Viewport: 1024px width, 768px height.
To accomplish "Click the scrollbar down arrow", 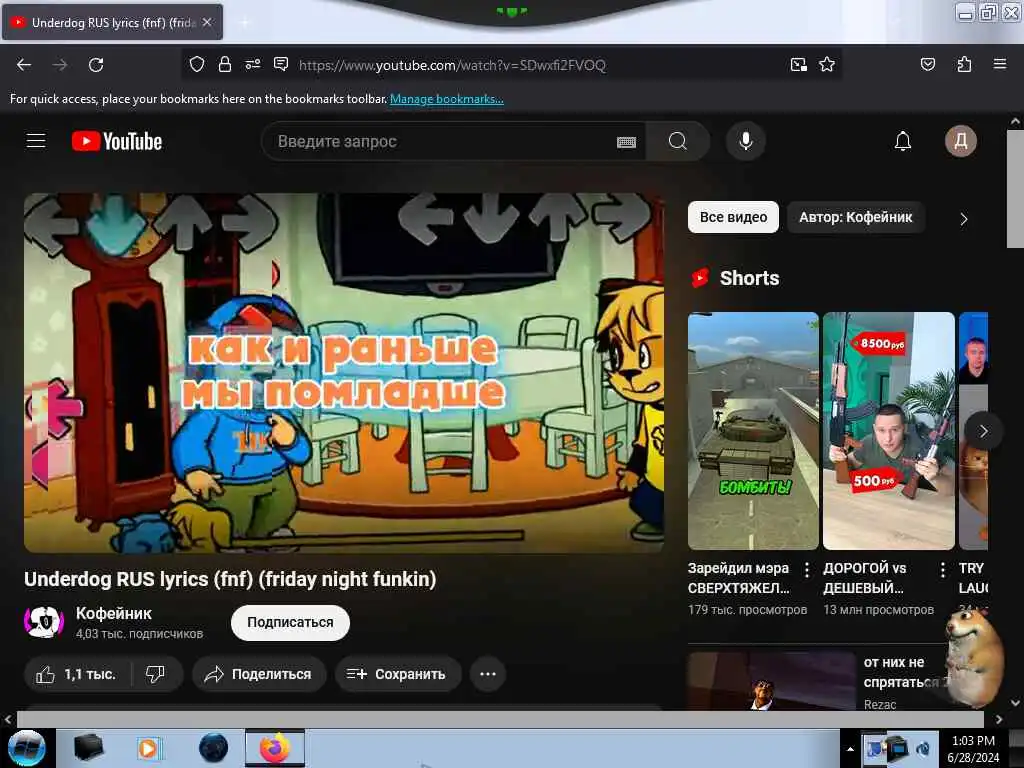I will 1015,703.
